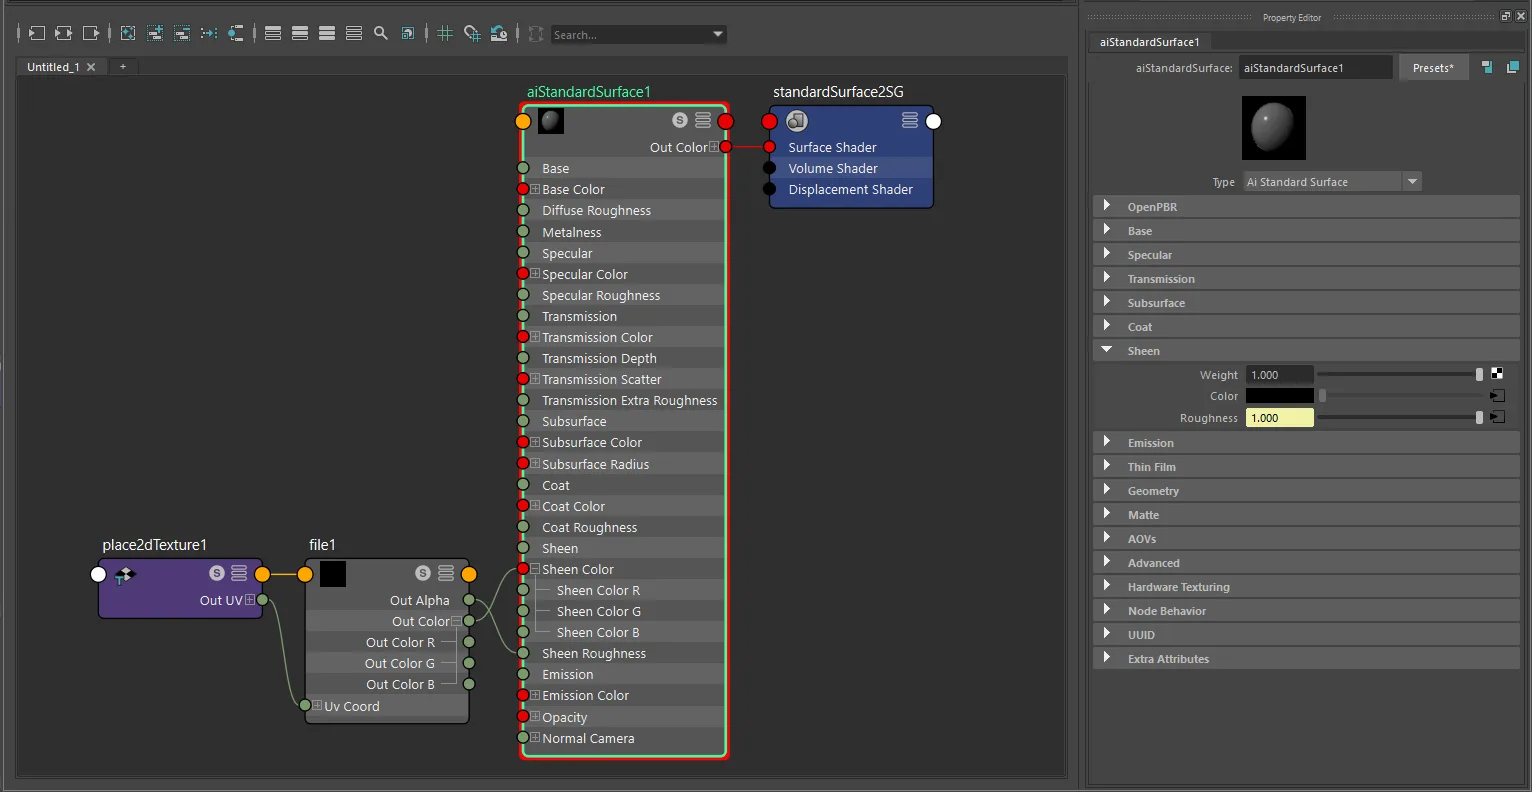Expand Base Color attribute on node

click(535, 189)
